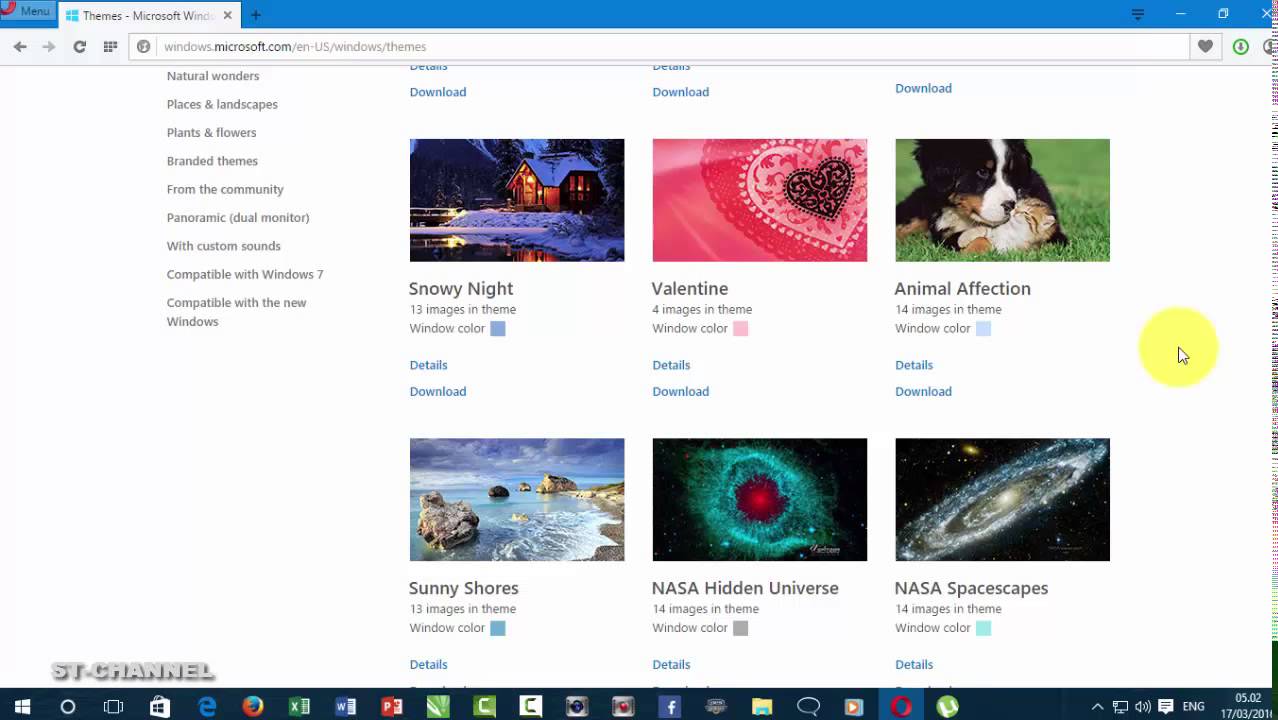Open Natural wonders category
The height and width of the screenshot is (720, 1278).
tap(213, 76)
